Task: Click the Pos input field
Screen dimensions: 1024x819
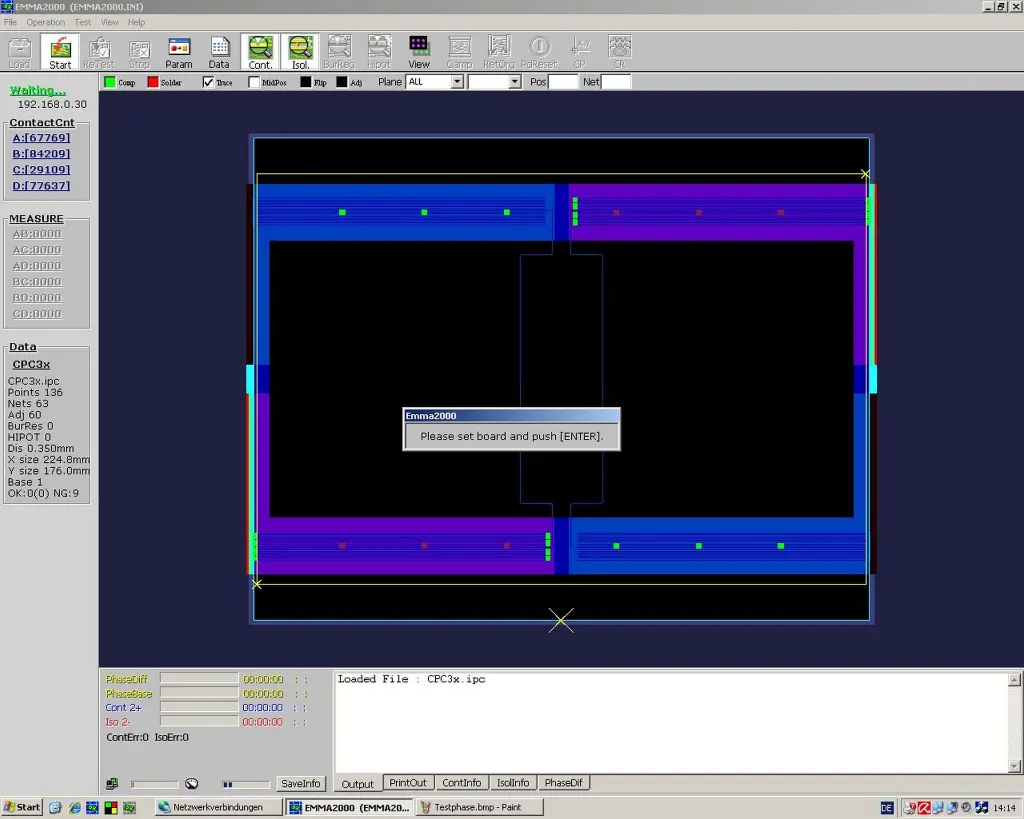Action: pyautogui.click(x=563, y=82)
